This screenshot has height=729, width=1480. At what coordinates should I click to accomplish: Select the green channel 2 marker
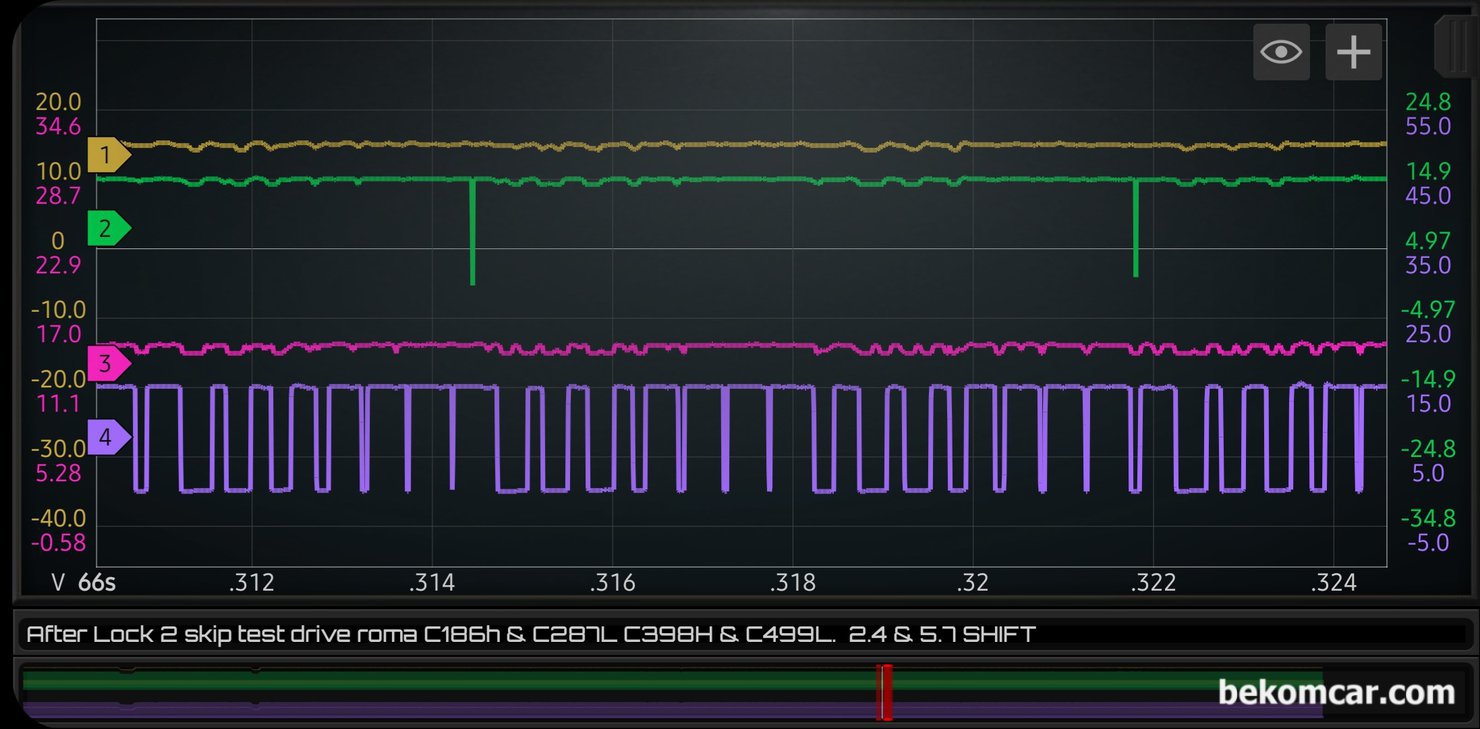[x=108, y=229]
